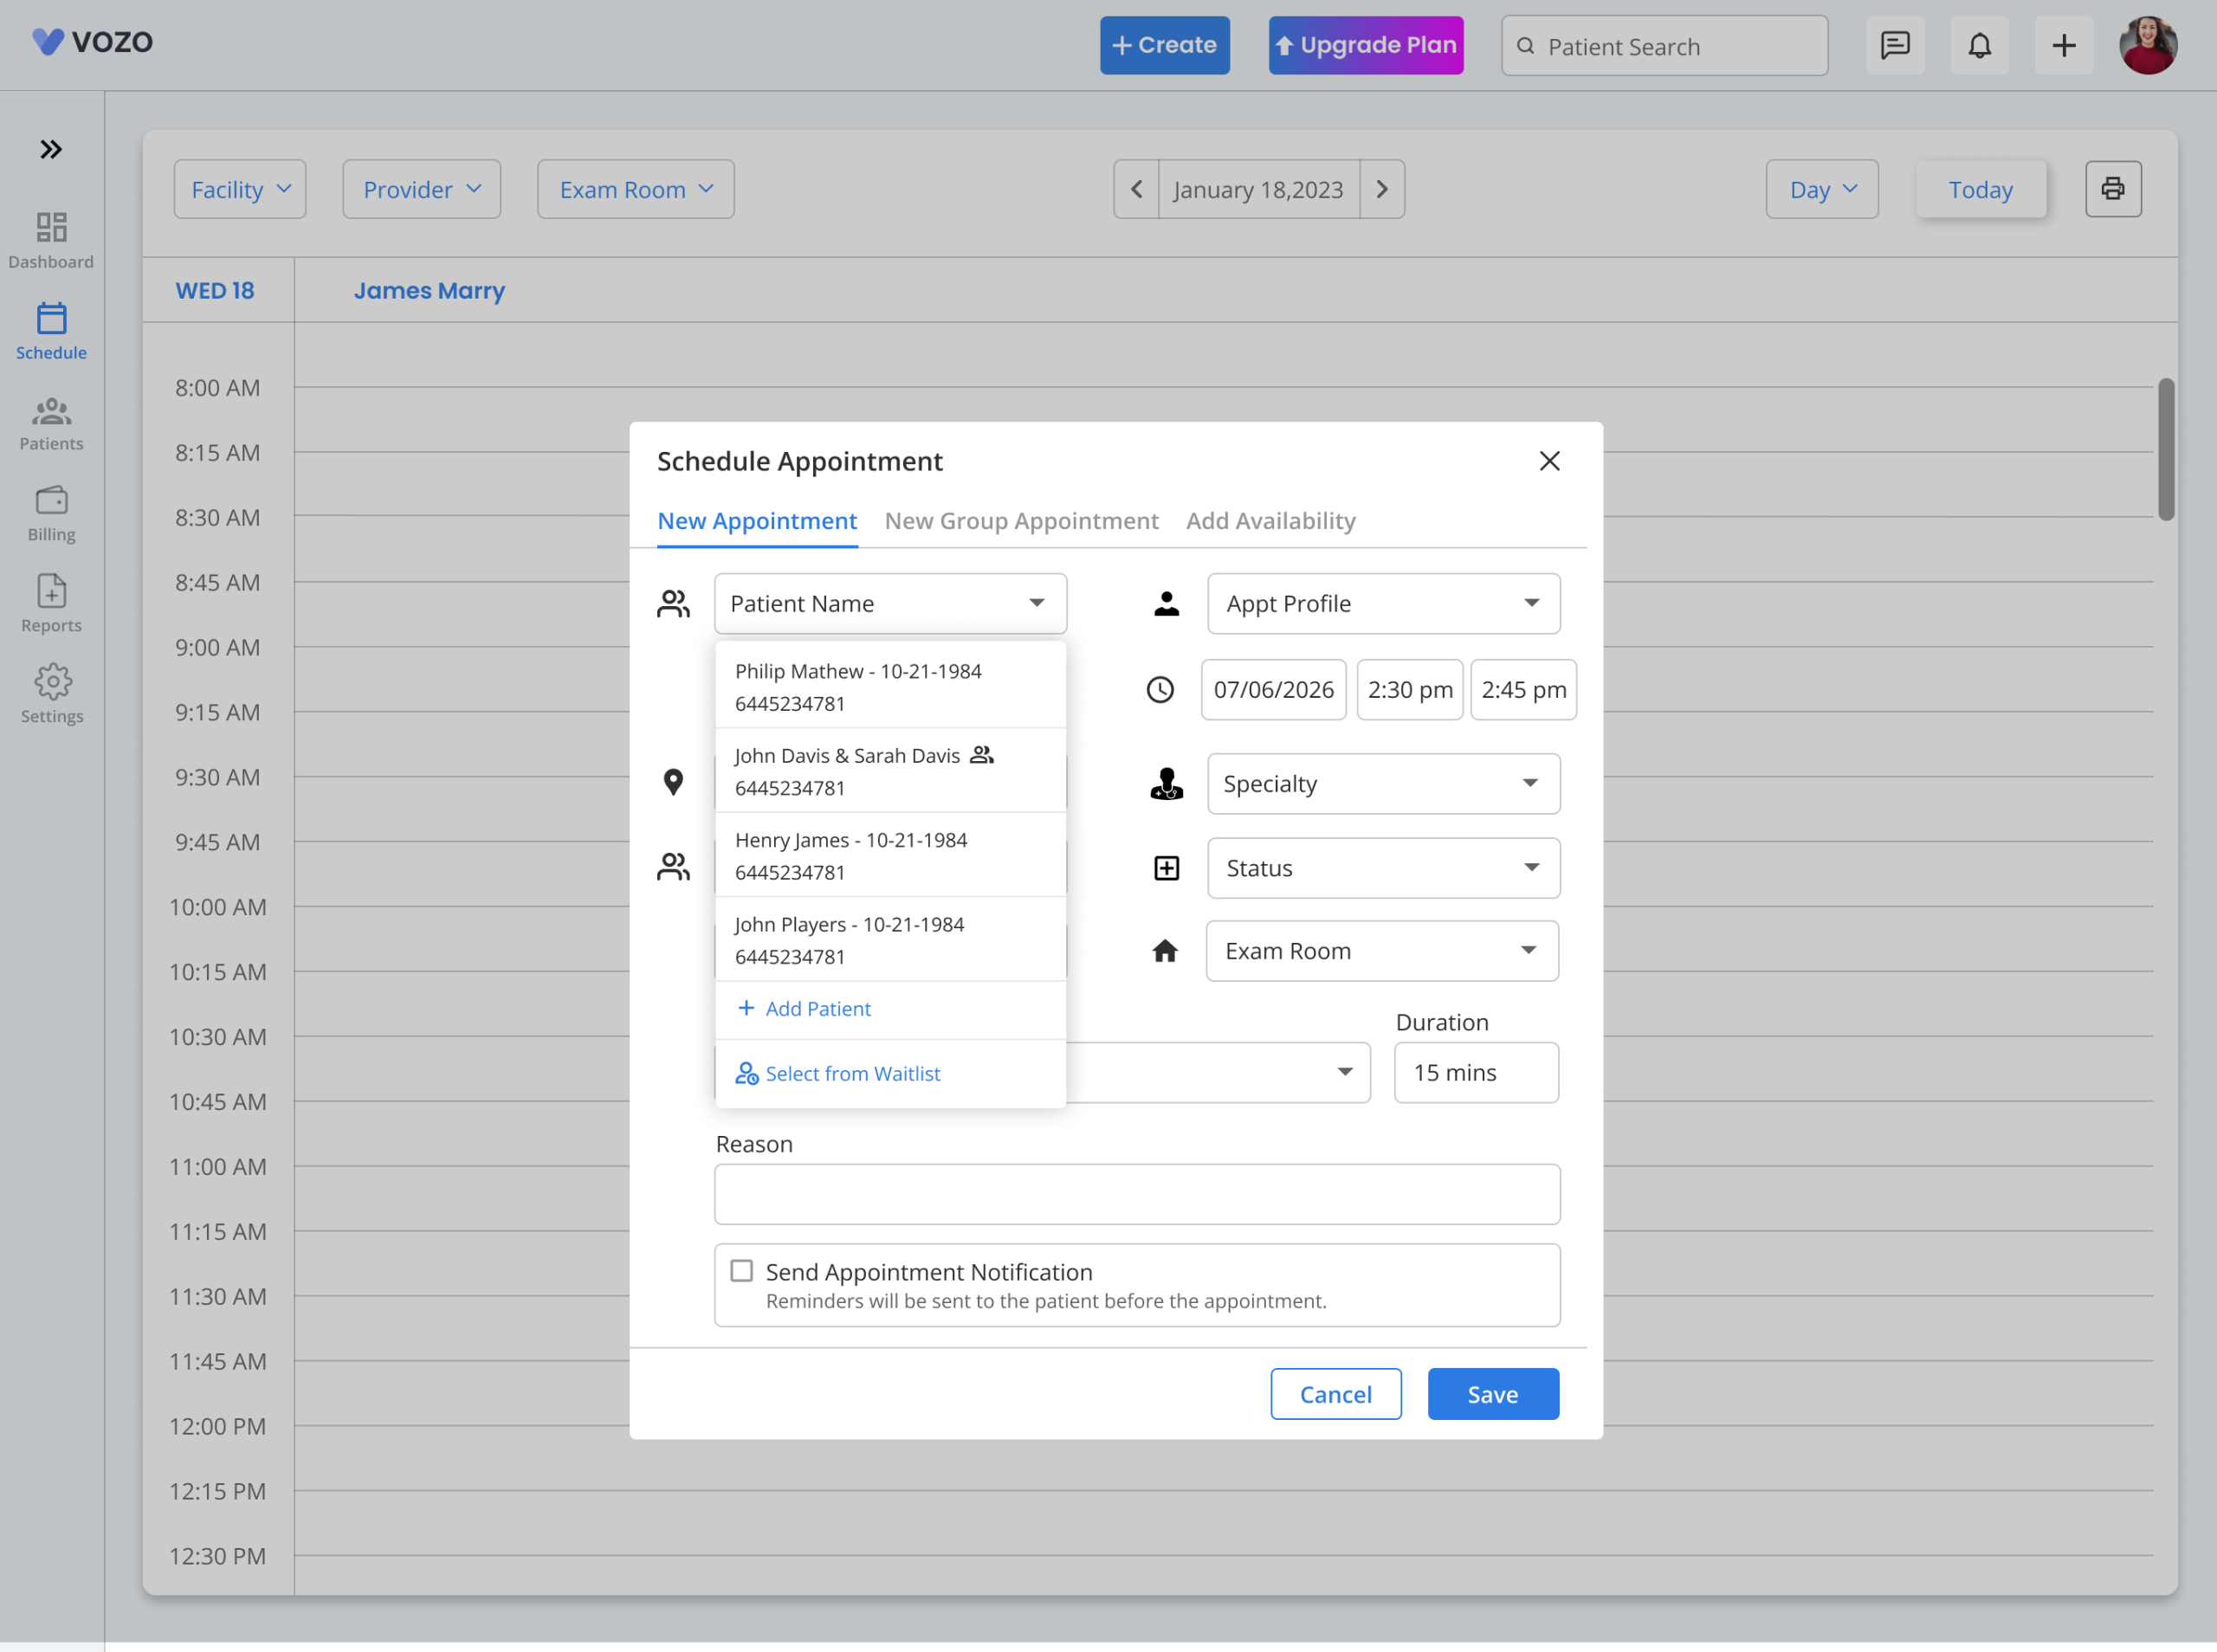Select the New Appointment tab
The height and width of the screenshot is (1652, 2217).
pyautogui.click(x=757, y=521)
